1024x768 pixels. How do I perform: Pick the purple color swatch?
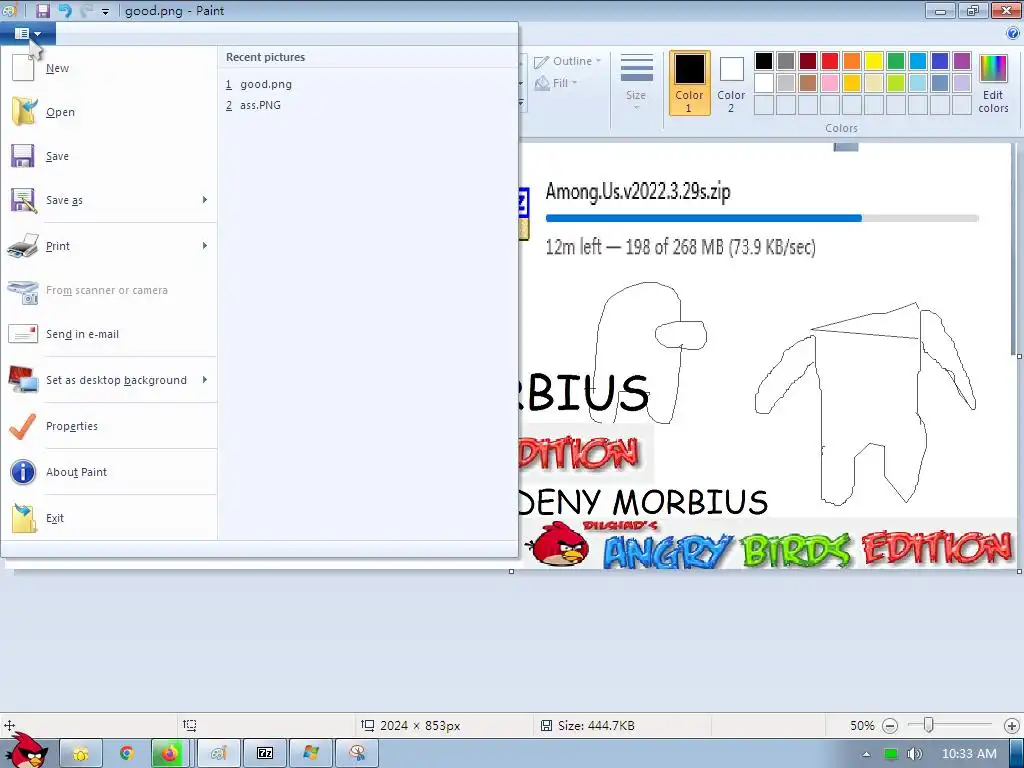point(962,61)
